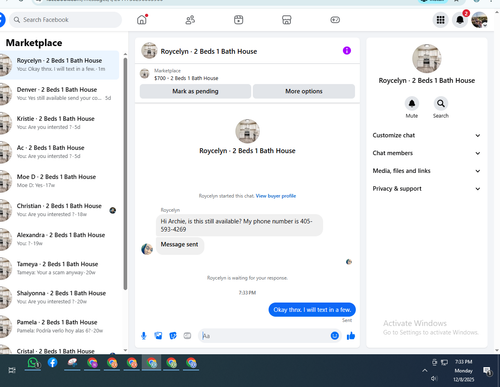Open the Roycelyn conversation in chat list
The image size is (500, 387).
pos(59,65)
